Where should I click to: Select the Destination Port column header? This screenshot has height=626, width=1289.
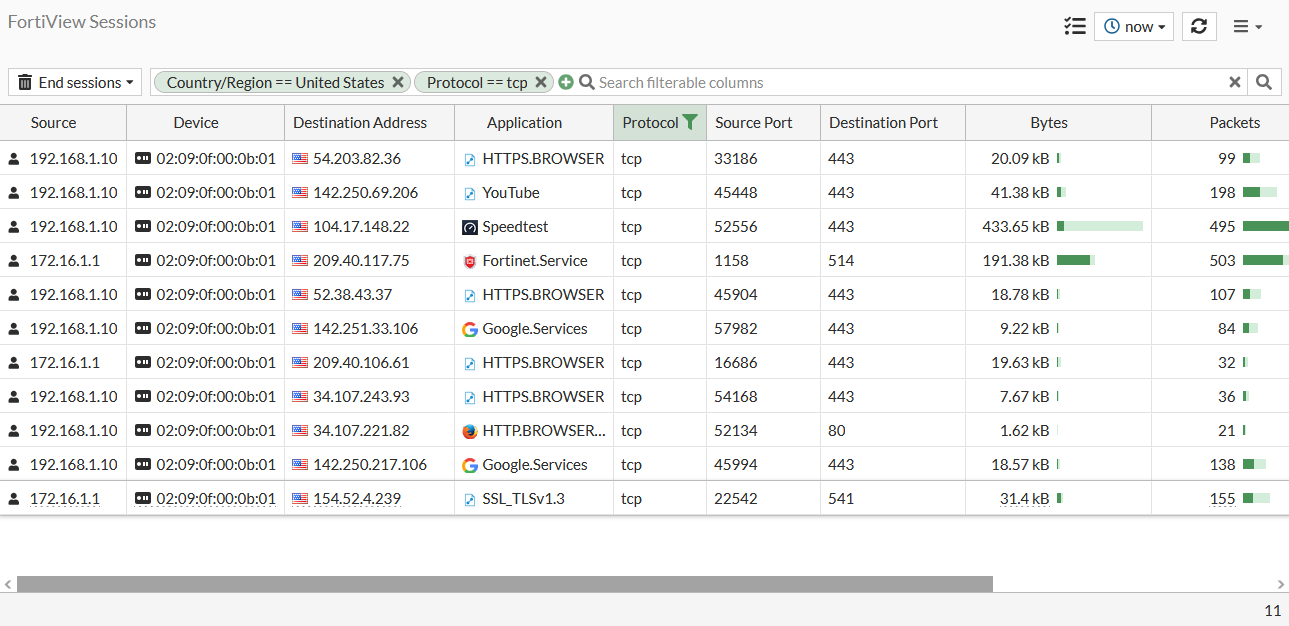884,122
